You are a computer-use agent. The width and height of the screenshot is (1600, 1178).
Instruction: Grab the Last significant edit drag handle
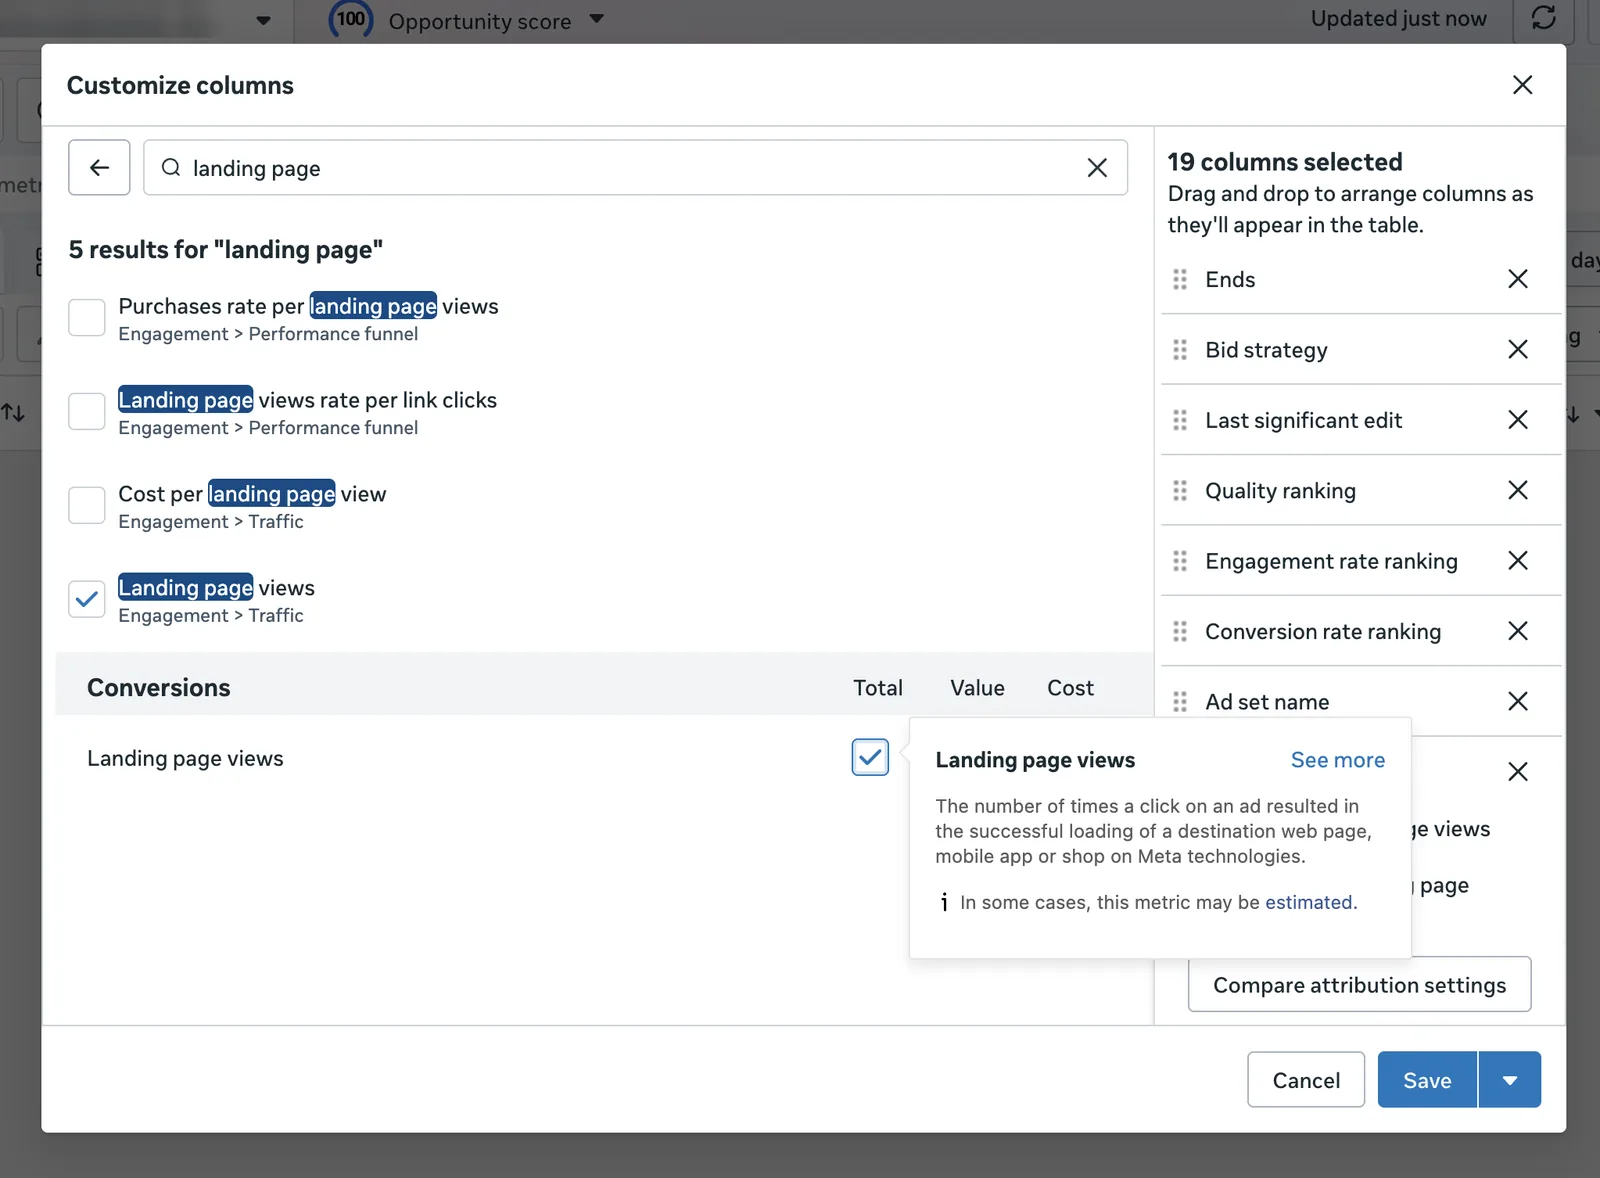click(x=1180, y=420)
